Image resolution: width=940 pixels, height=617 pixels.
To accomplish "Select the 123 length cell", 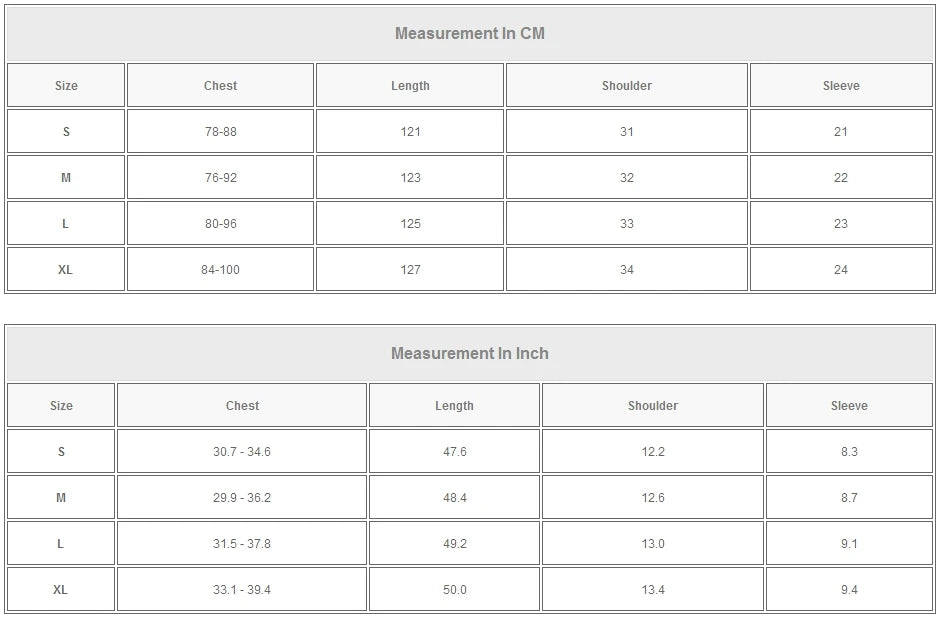I will (410, 178).
